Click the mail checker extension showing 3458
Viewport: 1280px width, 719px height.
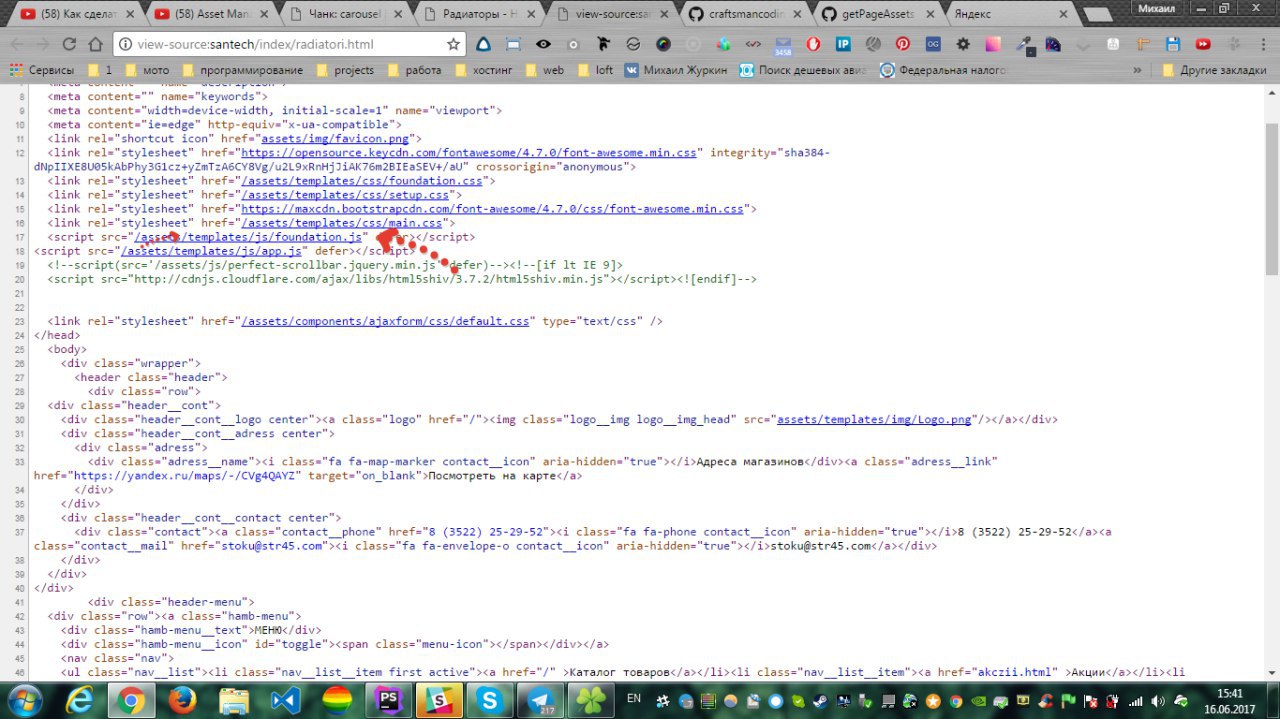pos(783,45)
